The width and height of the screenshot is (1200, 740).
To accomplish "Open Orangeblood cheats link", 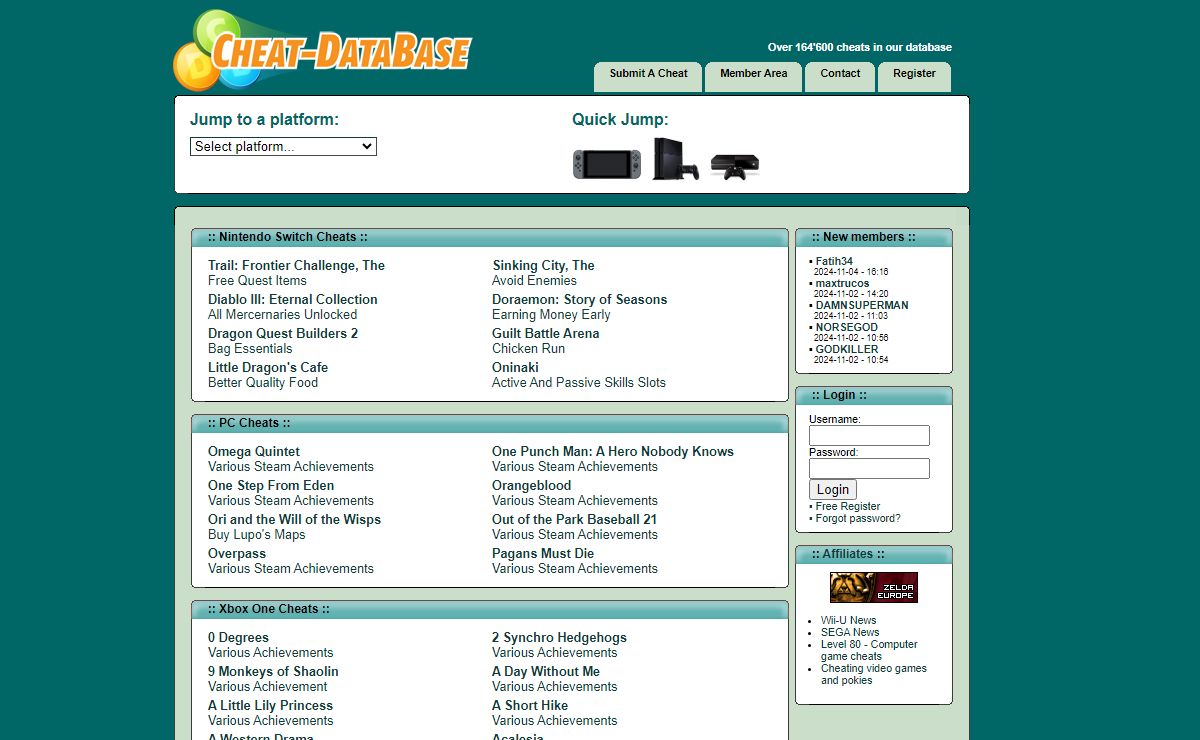I will 532,485.
